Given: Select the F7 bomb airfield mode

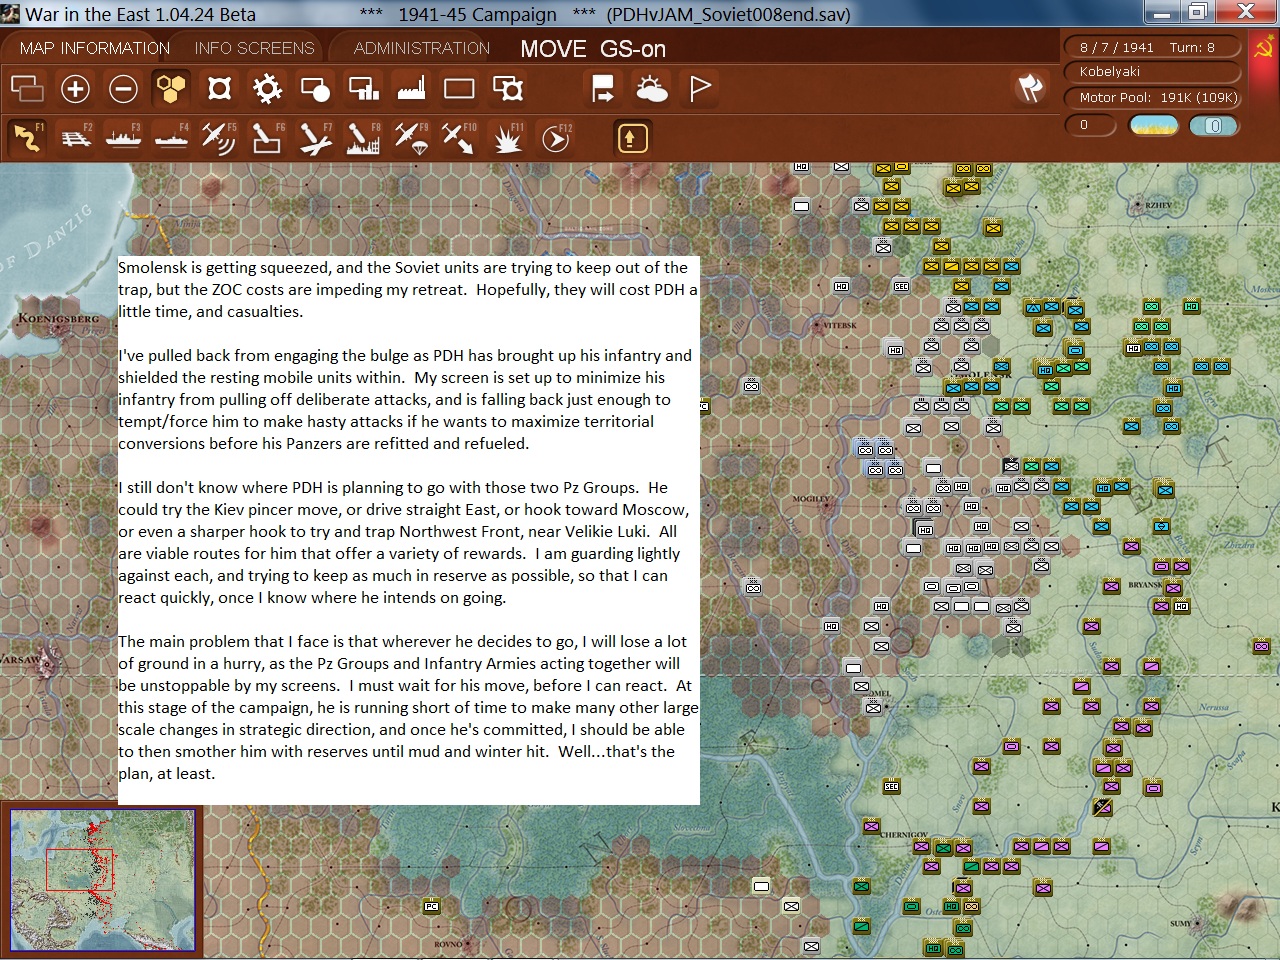Looking at the screenshot, I should [x=315, y=138].
